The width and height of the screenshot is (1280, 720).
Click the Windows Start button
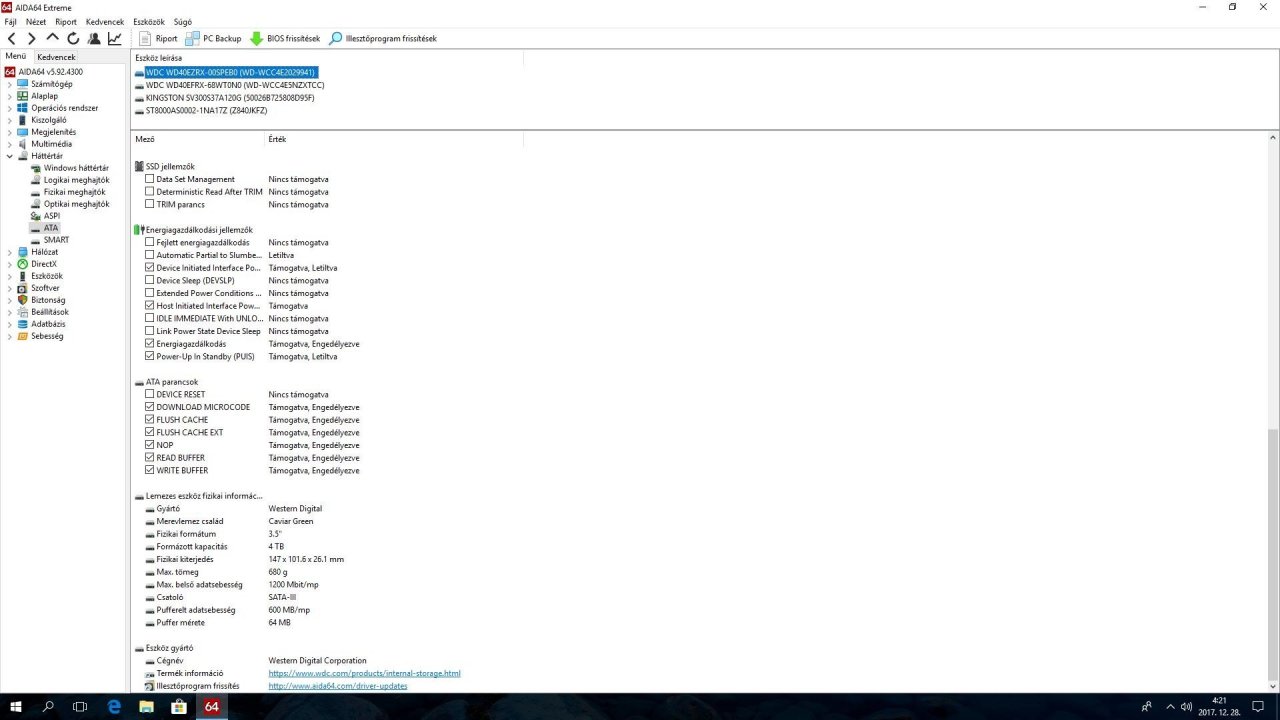pos(16,706)
